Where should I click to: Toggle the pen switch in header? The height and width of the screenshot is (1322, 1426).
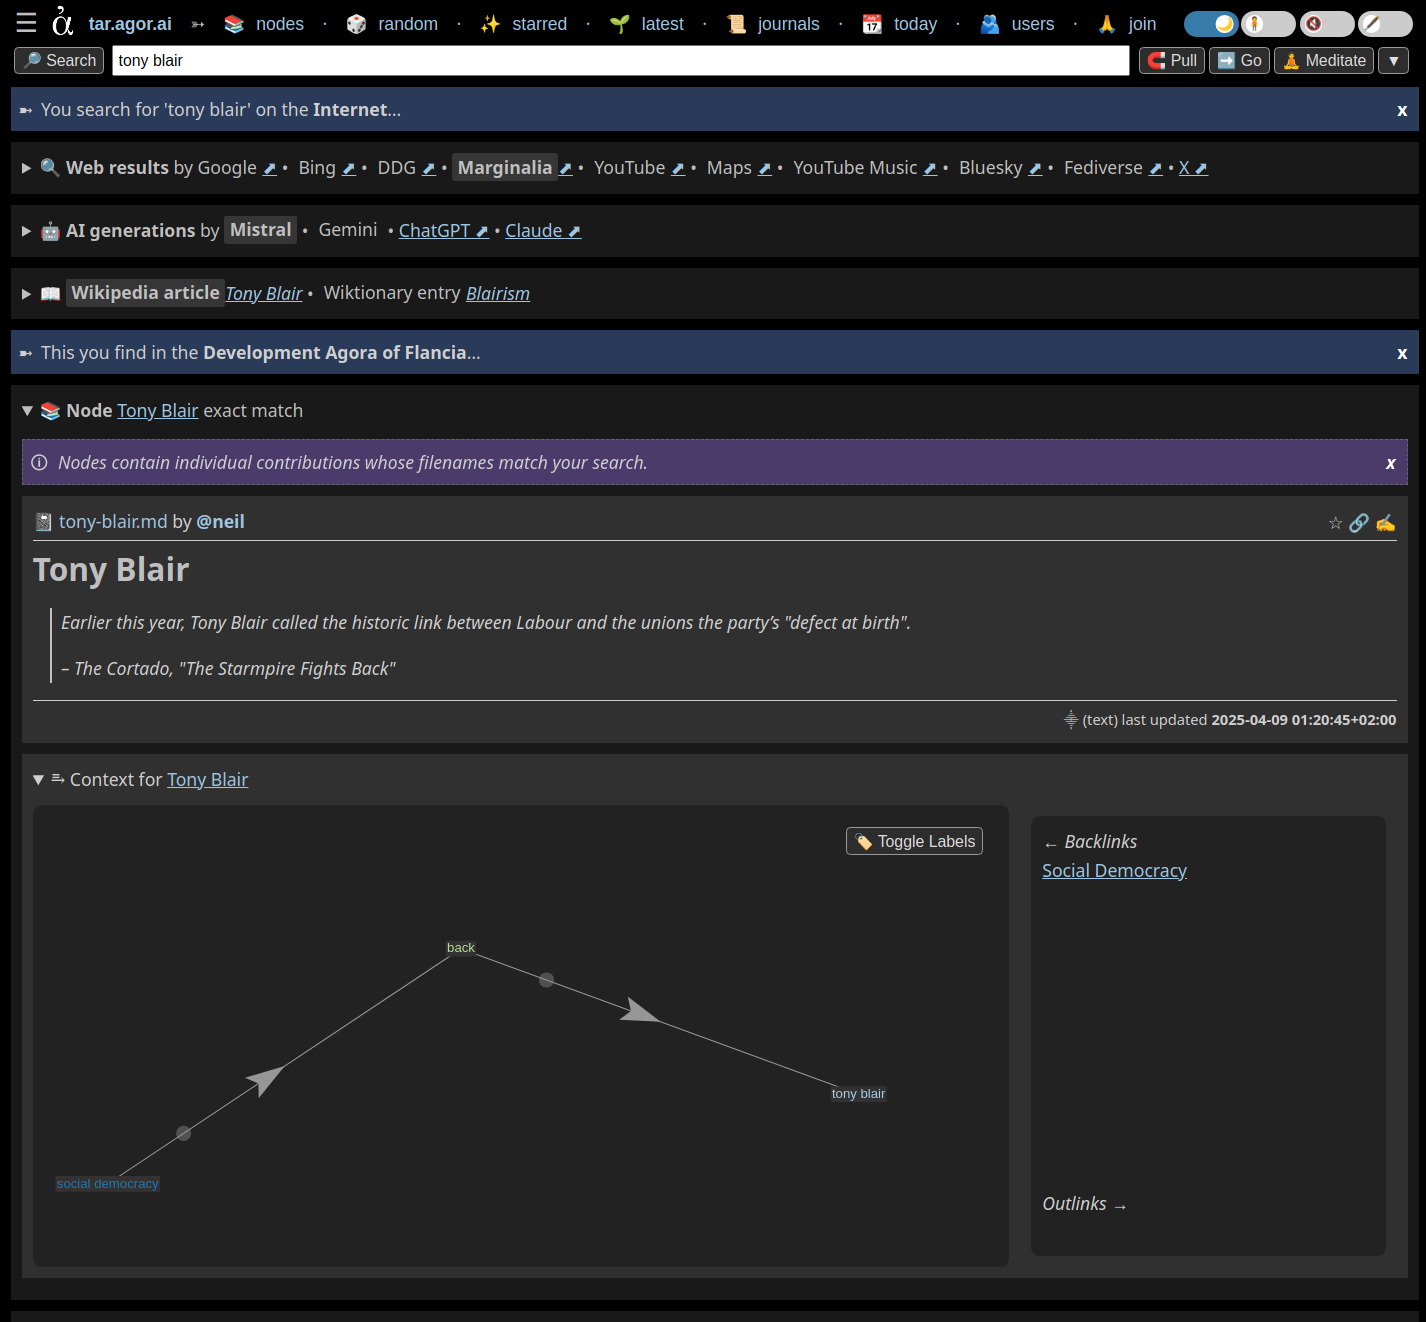coord(1384,24)
